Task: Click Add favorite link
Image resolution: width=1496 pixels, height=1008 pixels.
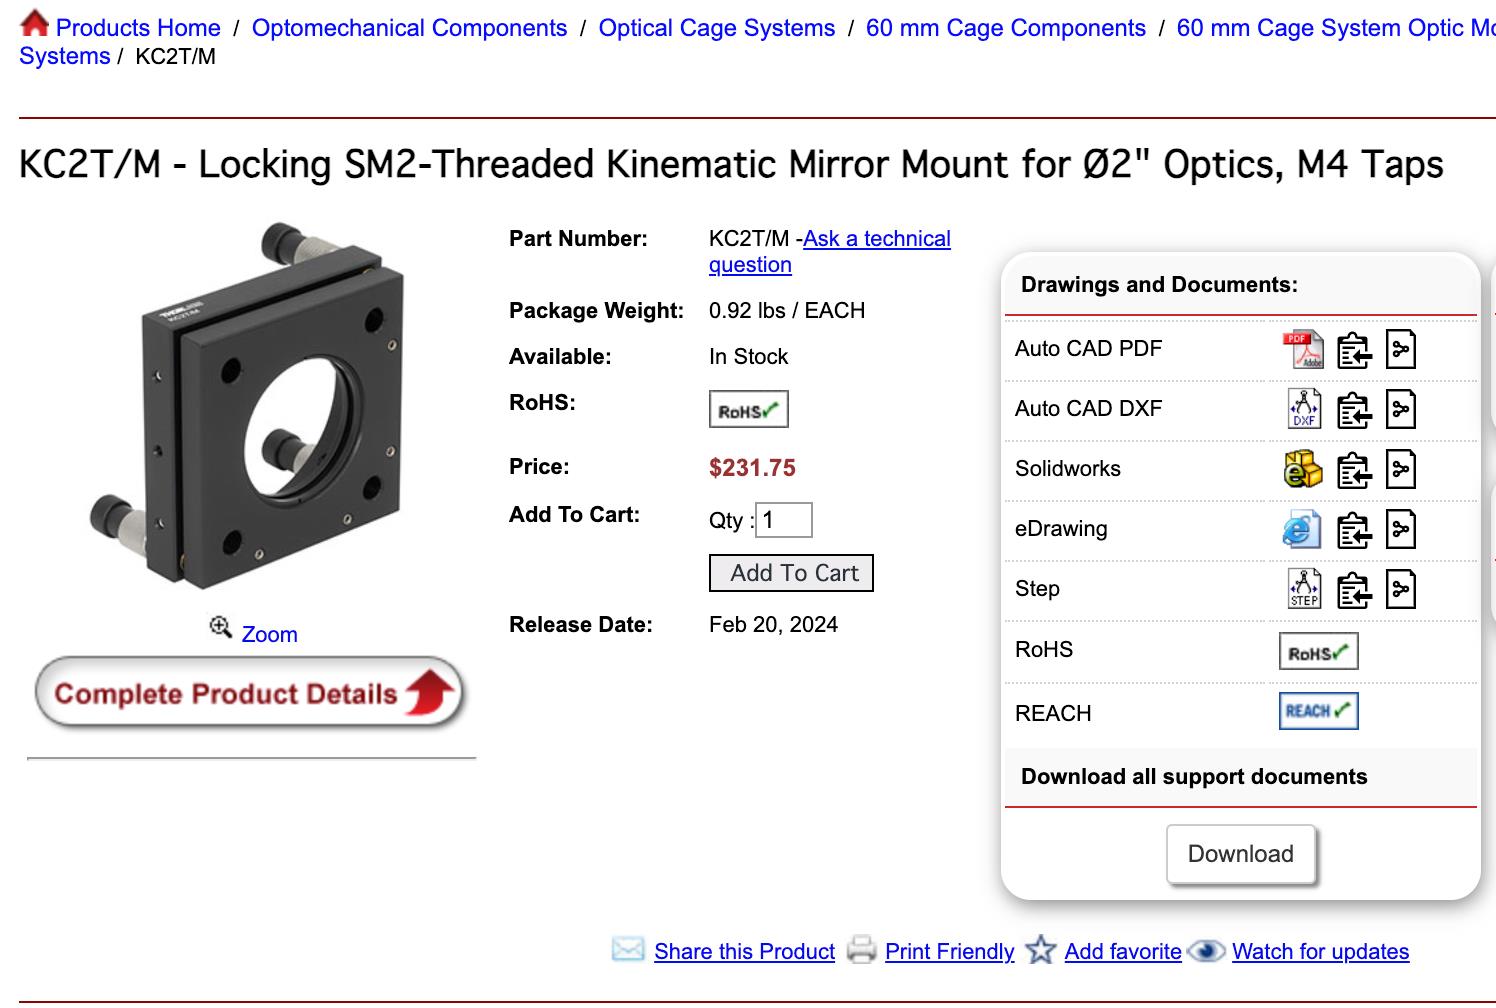Action: [1123, 952]
